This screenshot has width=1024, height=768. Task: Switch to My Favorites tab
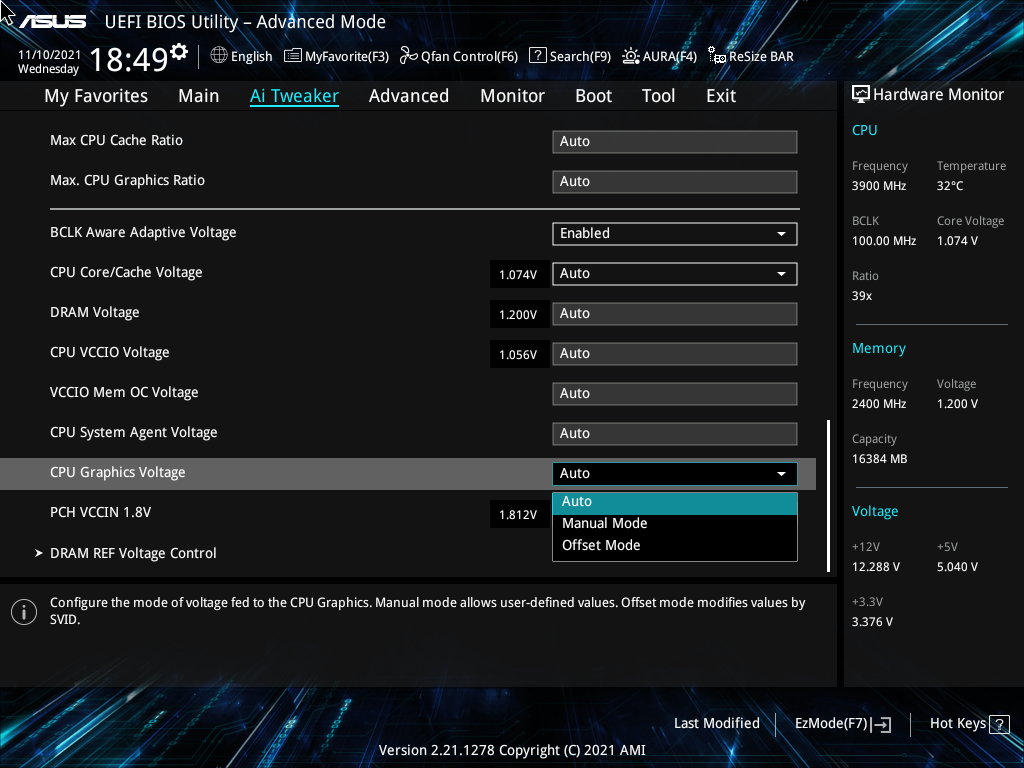click(x=96, y=96)
